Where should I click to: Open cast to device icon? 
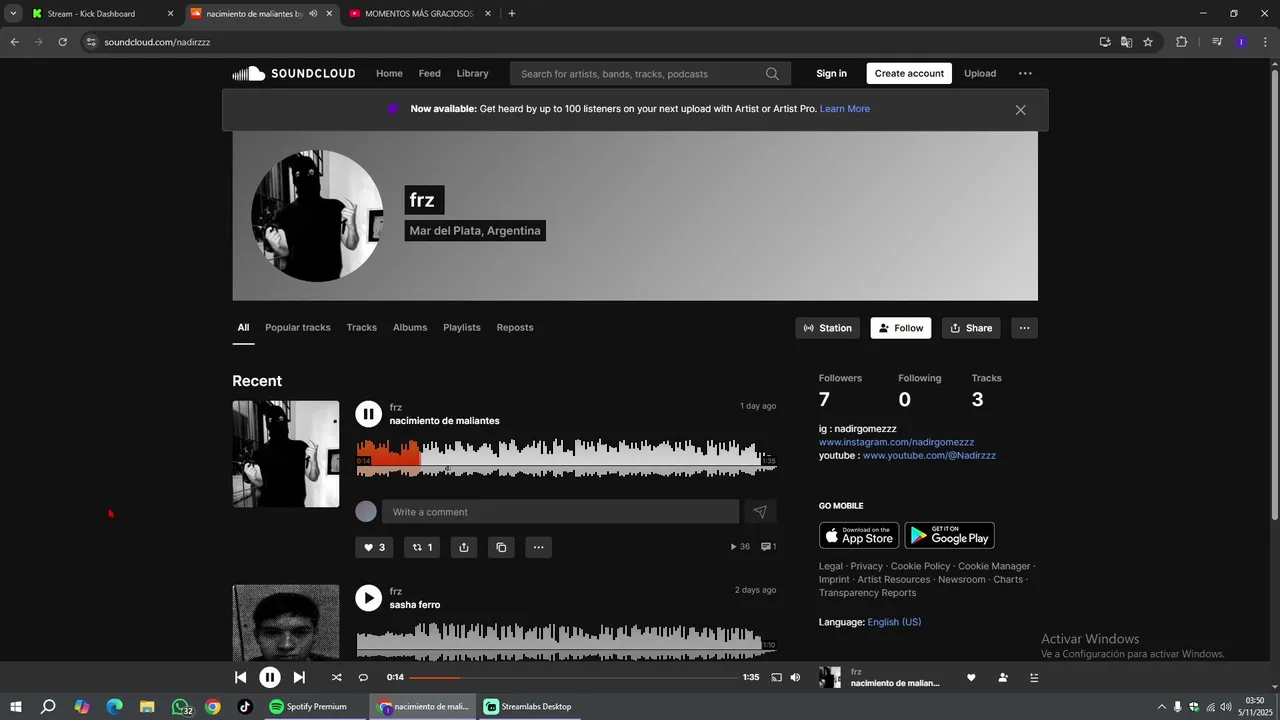coord(776,677)
